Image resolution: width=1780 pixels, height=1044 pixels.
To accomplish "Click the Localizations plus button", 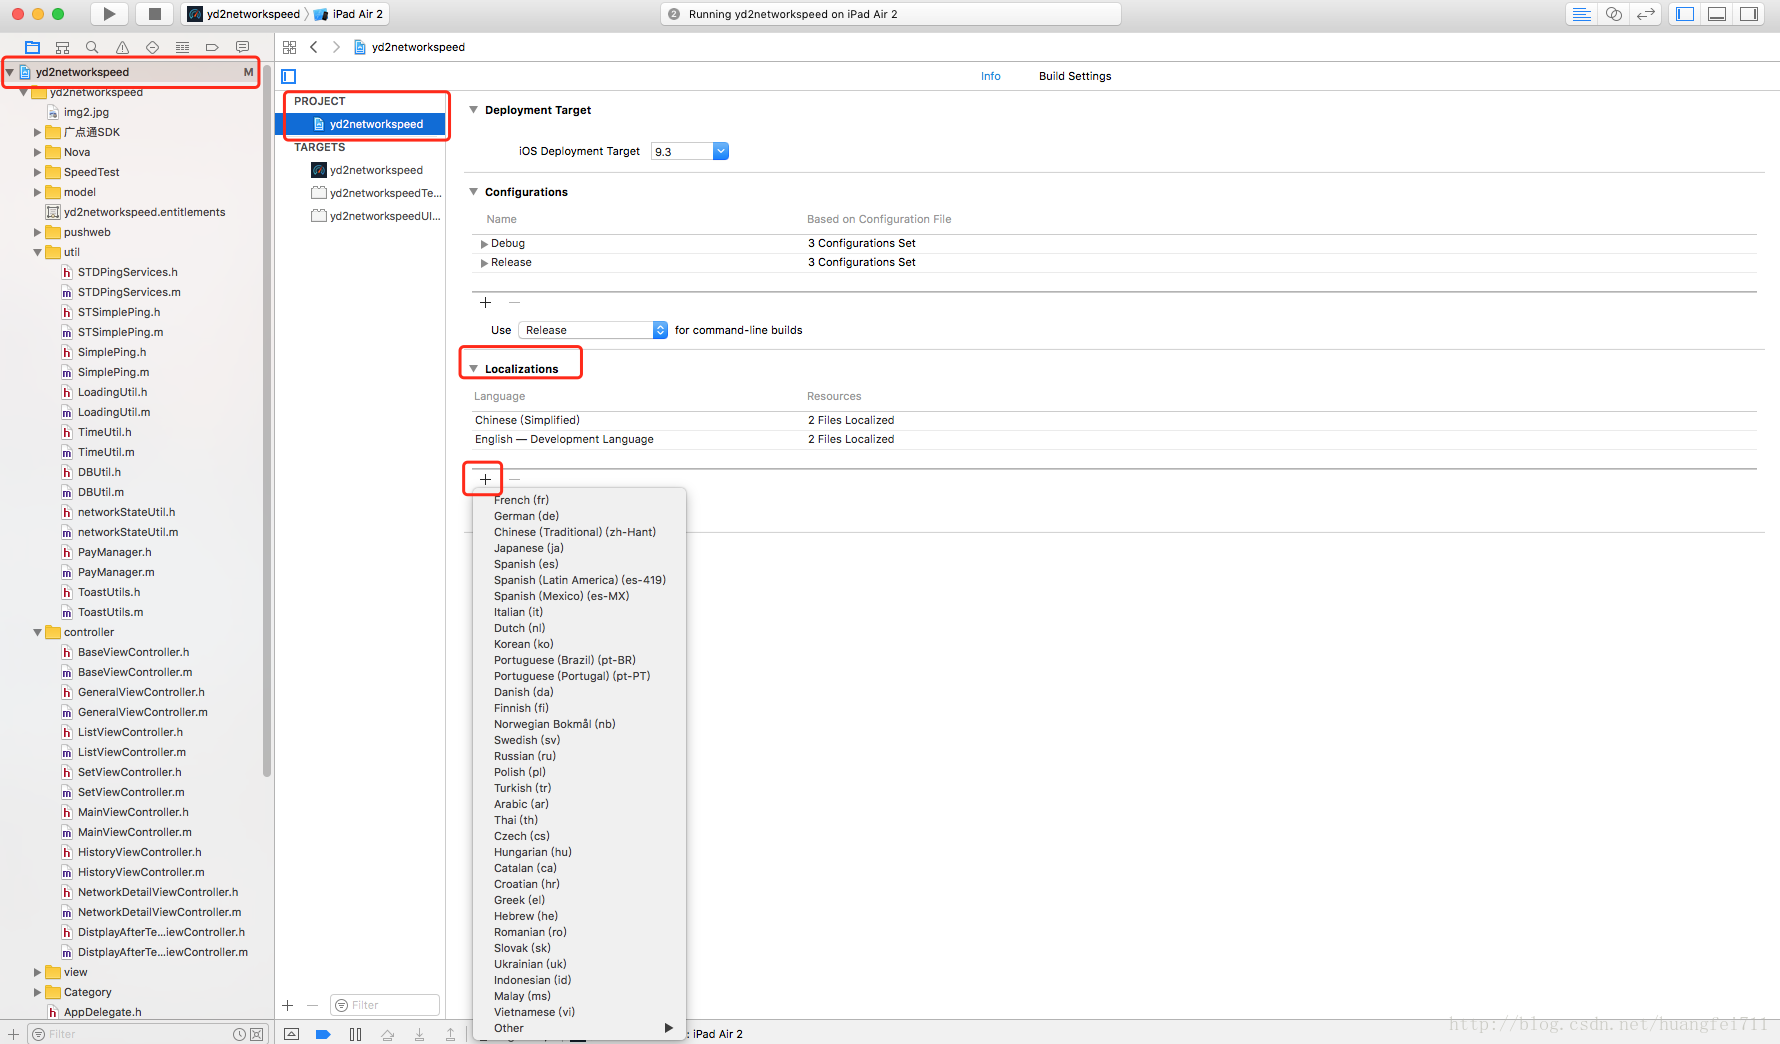I will 485,479.
